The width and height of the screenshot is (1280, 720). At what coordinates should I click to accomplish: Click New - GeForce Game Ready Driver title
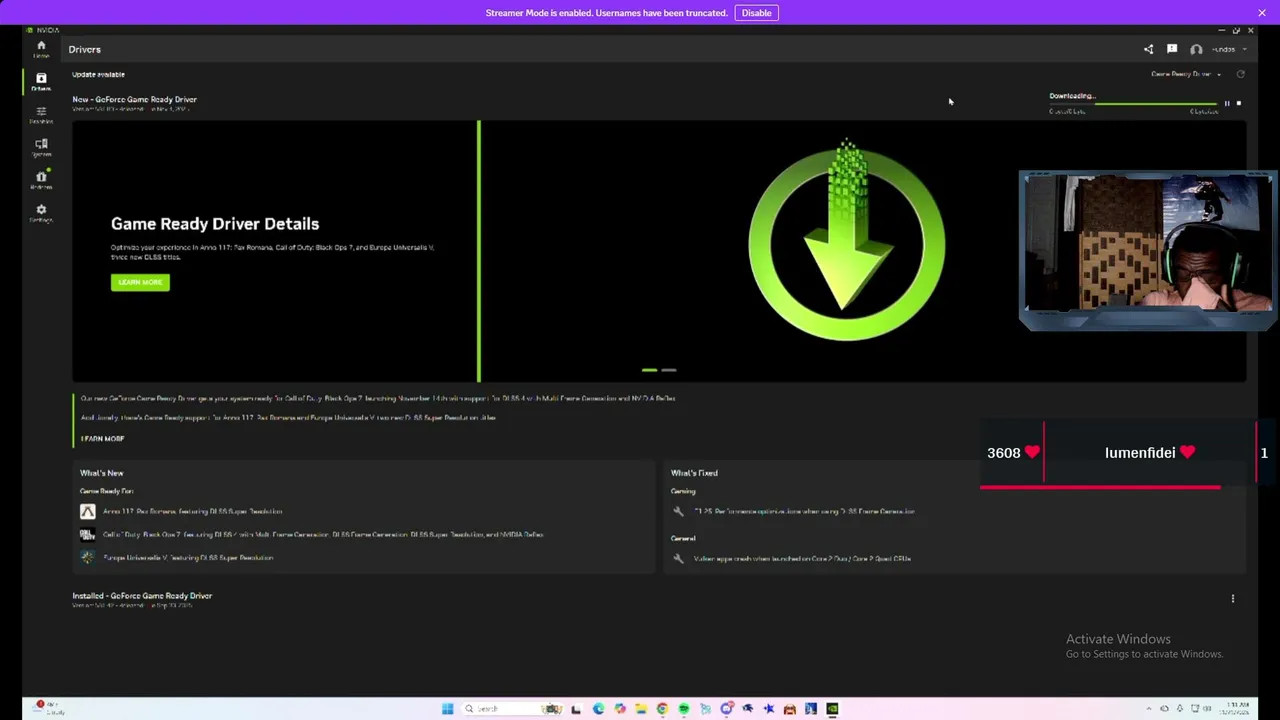[134, 99]
